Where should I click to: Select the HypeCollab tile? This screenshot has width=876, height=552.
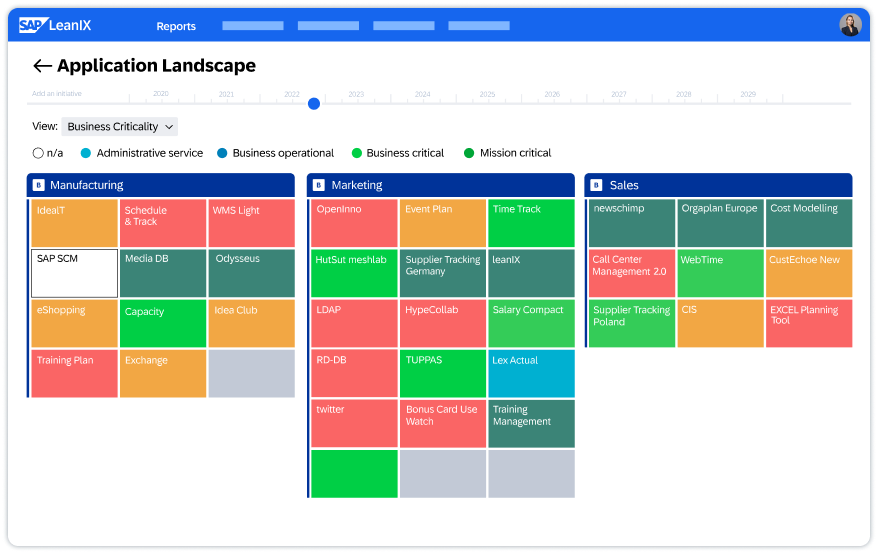click(x=442, y=323)
